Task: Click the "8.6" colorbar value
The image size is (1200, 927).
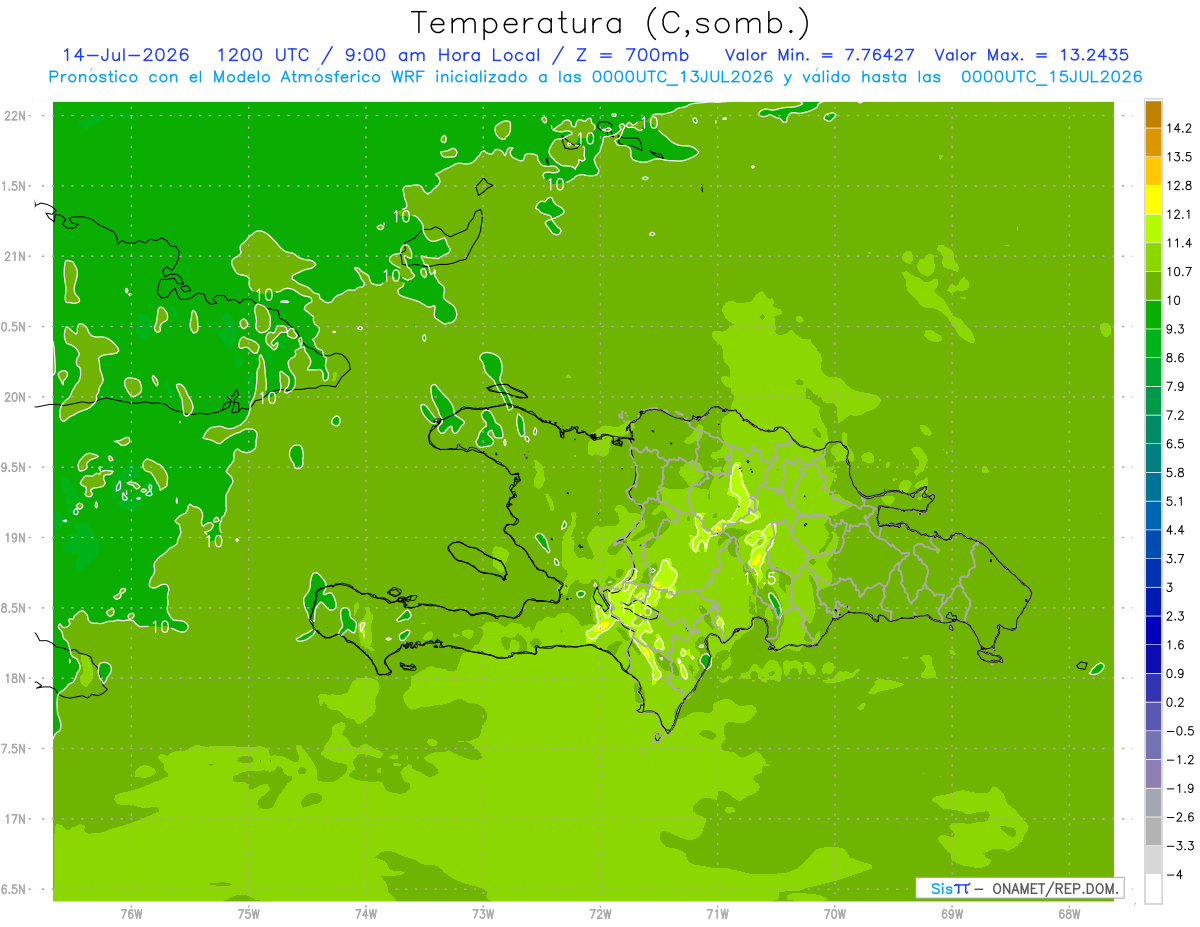Action: tap(1176, 358)
